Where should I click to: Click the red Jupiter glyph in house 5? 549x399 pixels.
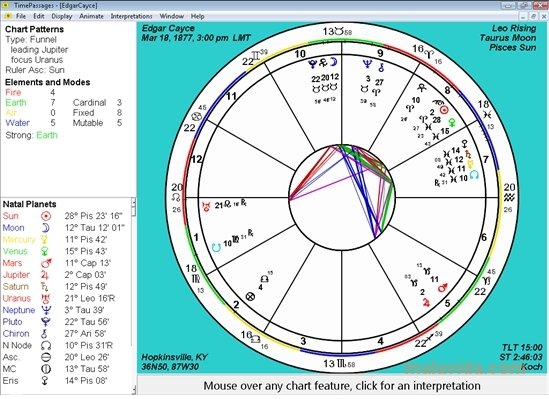coord(426,302)
